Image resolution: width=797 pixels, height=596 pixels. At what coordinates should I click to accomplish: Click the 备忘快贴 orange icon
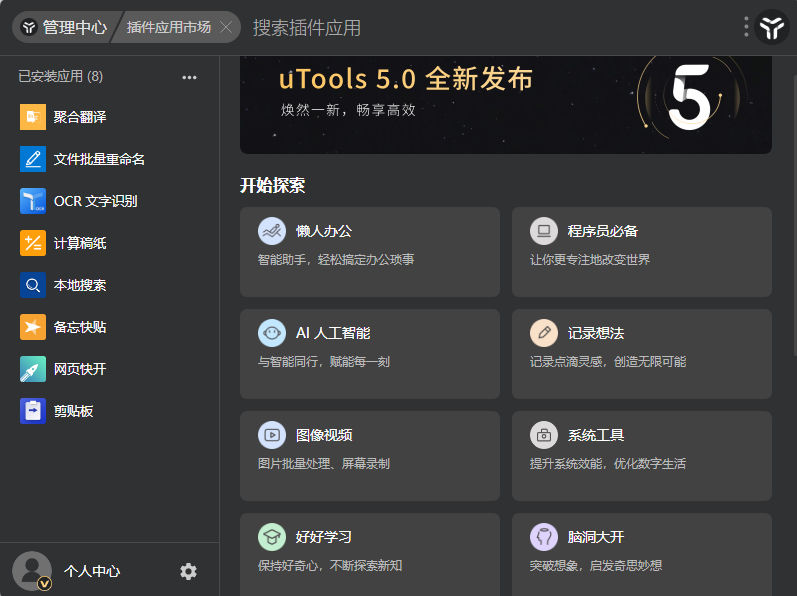click(x=33, y=327)
